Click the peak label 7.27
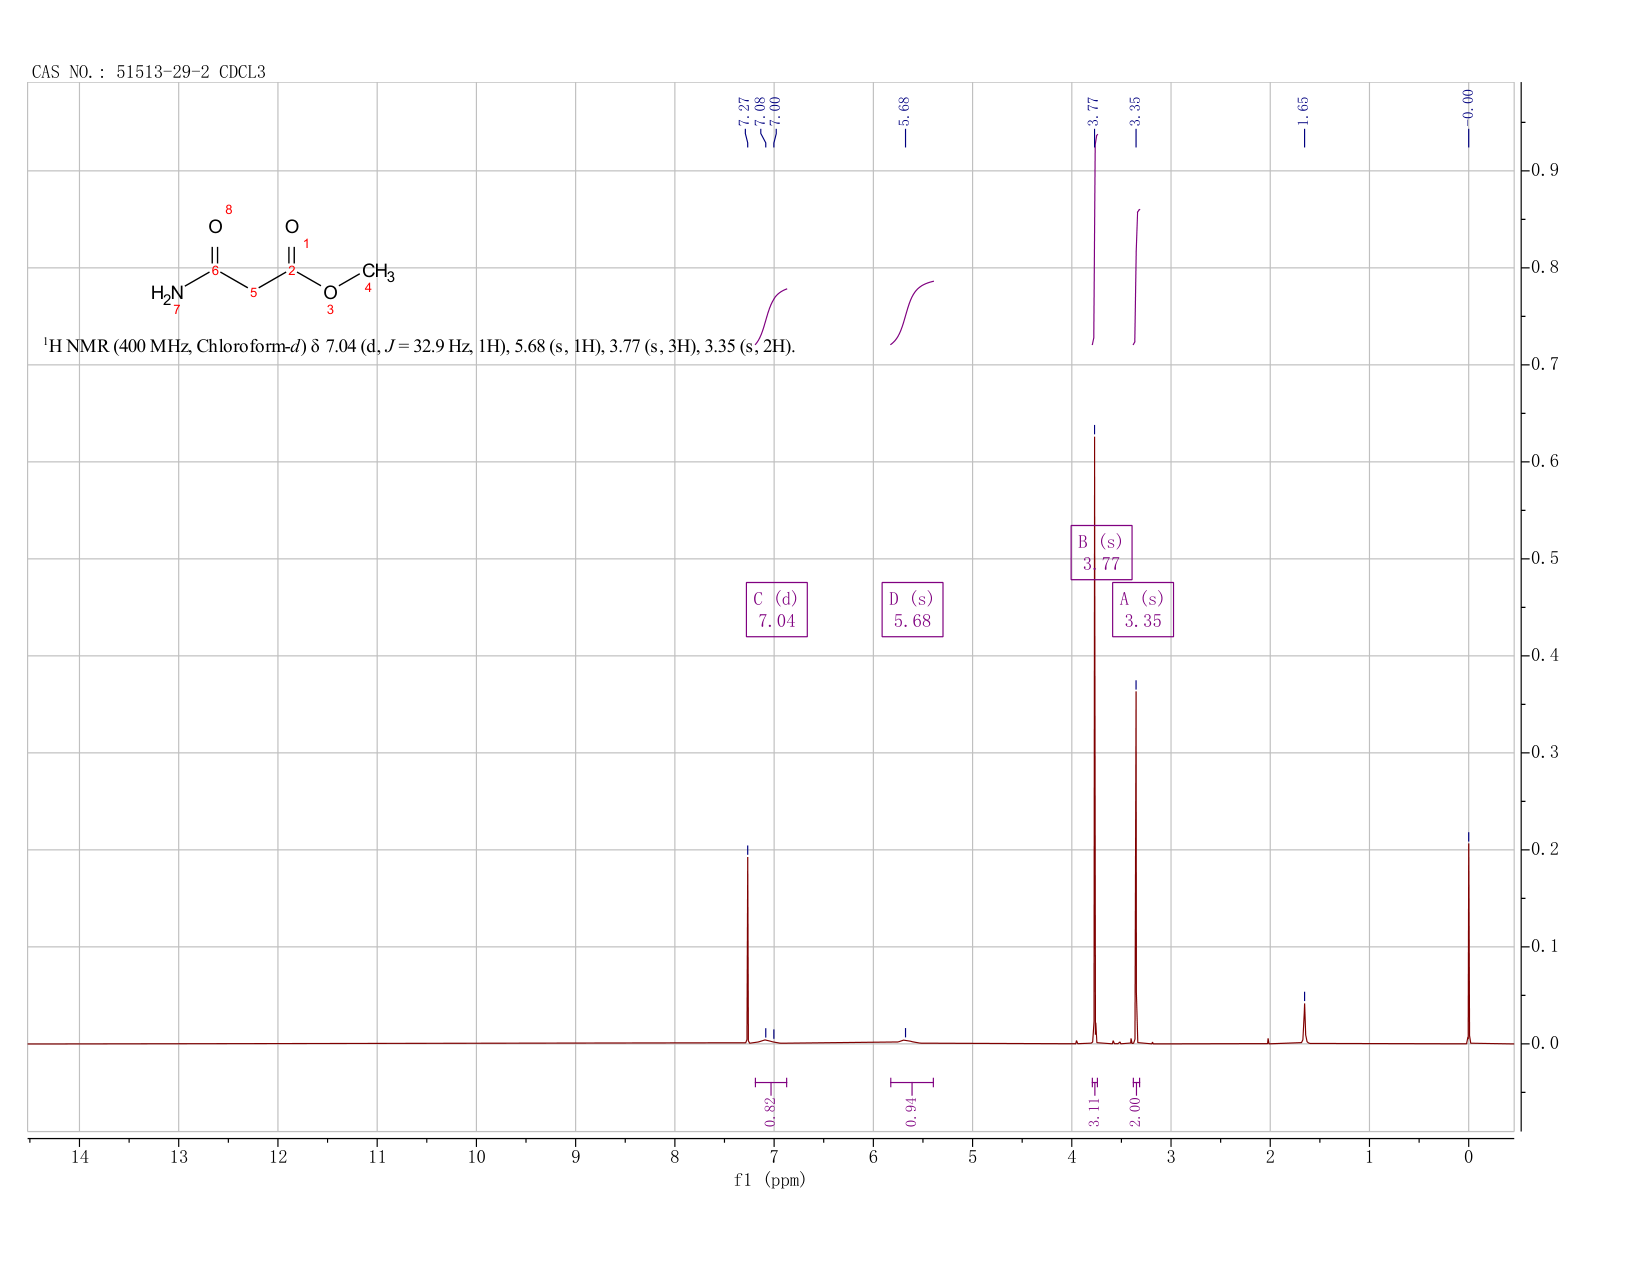Viewport: 1650px width, 1275px height. click(x=744, y=111)
